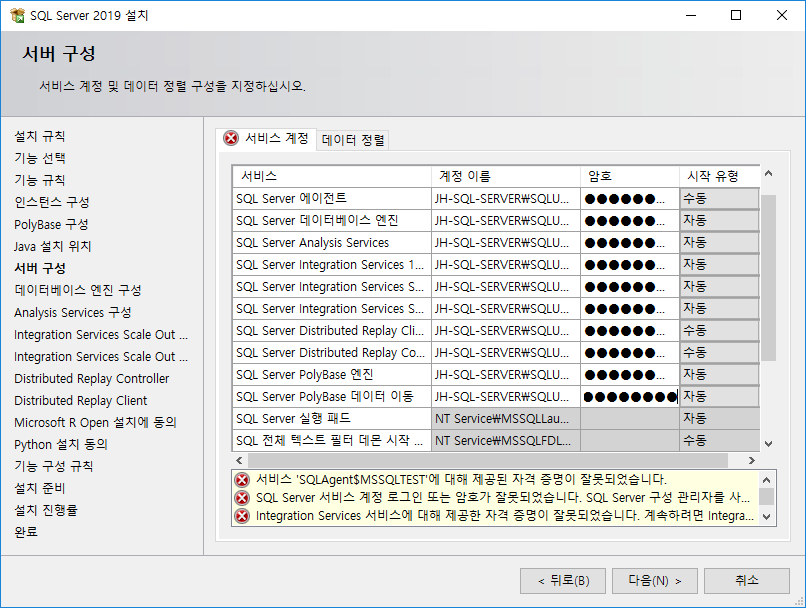Click error icon beside SQL Server 서비스 계정 로그인 message
This screenshot has width=806, height=608.
[242, 498]
